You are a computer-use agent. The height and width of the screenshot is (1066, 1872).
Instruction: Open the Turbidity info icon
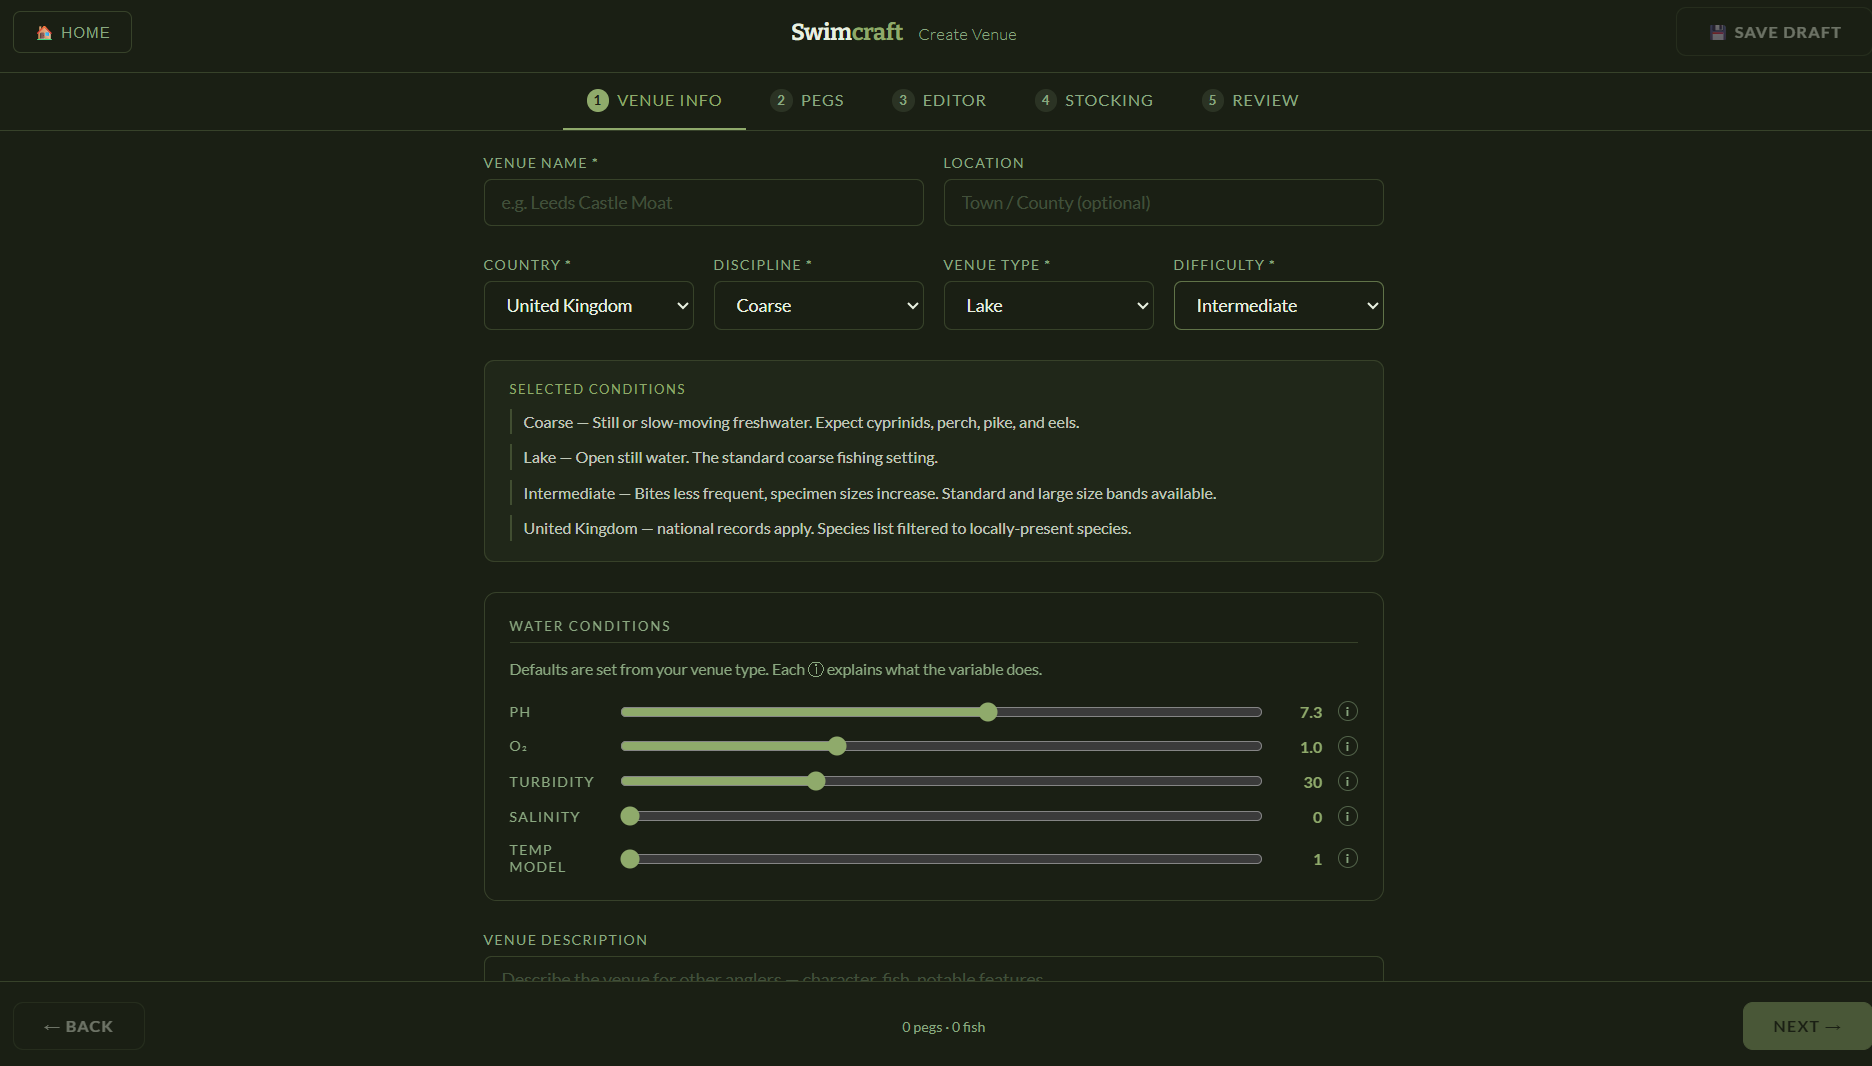coord(1347,782)
